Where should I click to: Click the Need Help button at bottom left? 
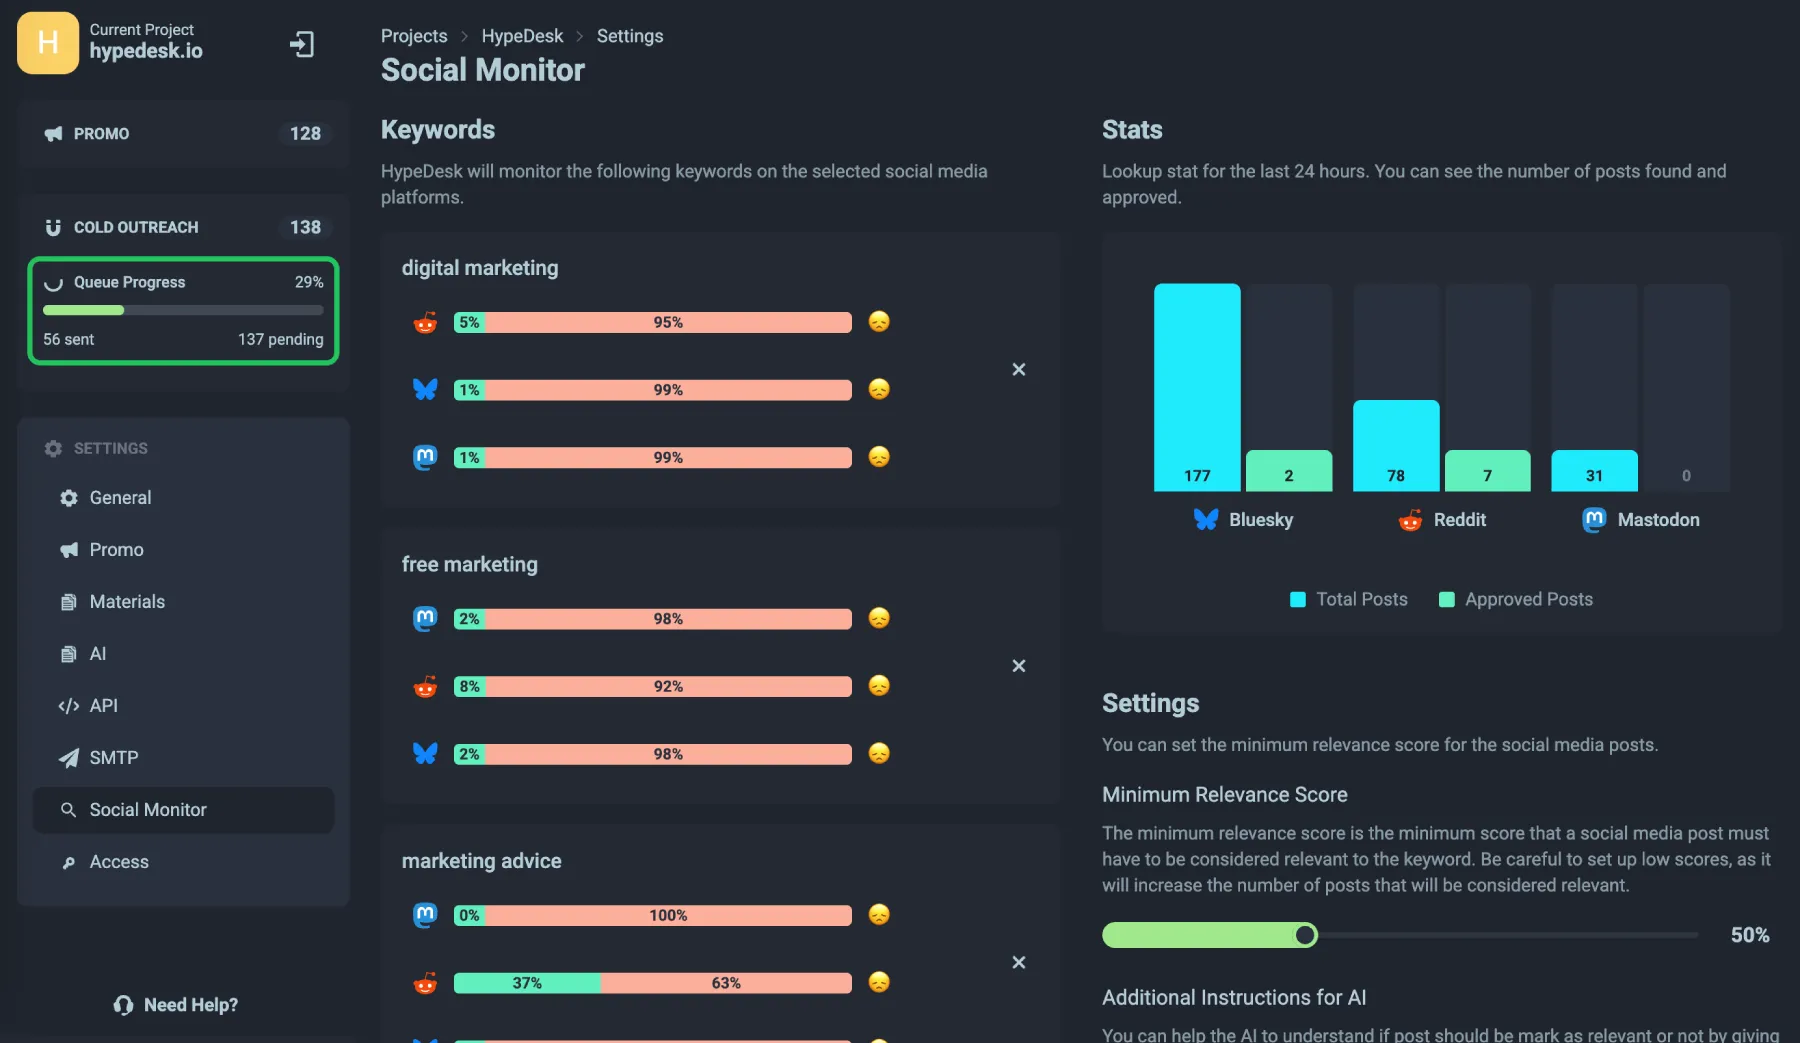point(174,1004)
